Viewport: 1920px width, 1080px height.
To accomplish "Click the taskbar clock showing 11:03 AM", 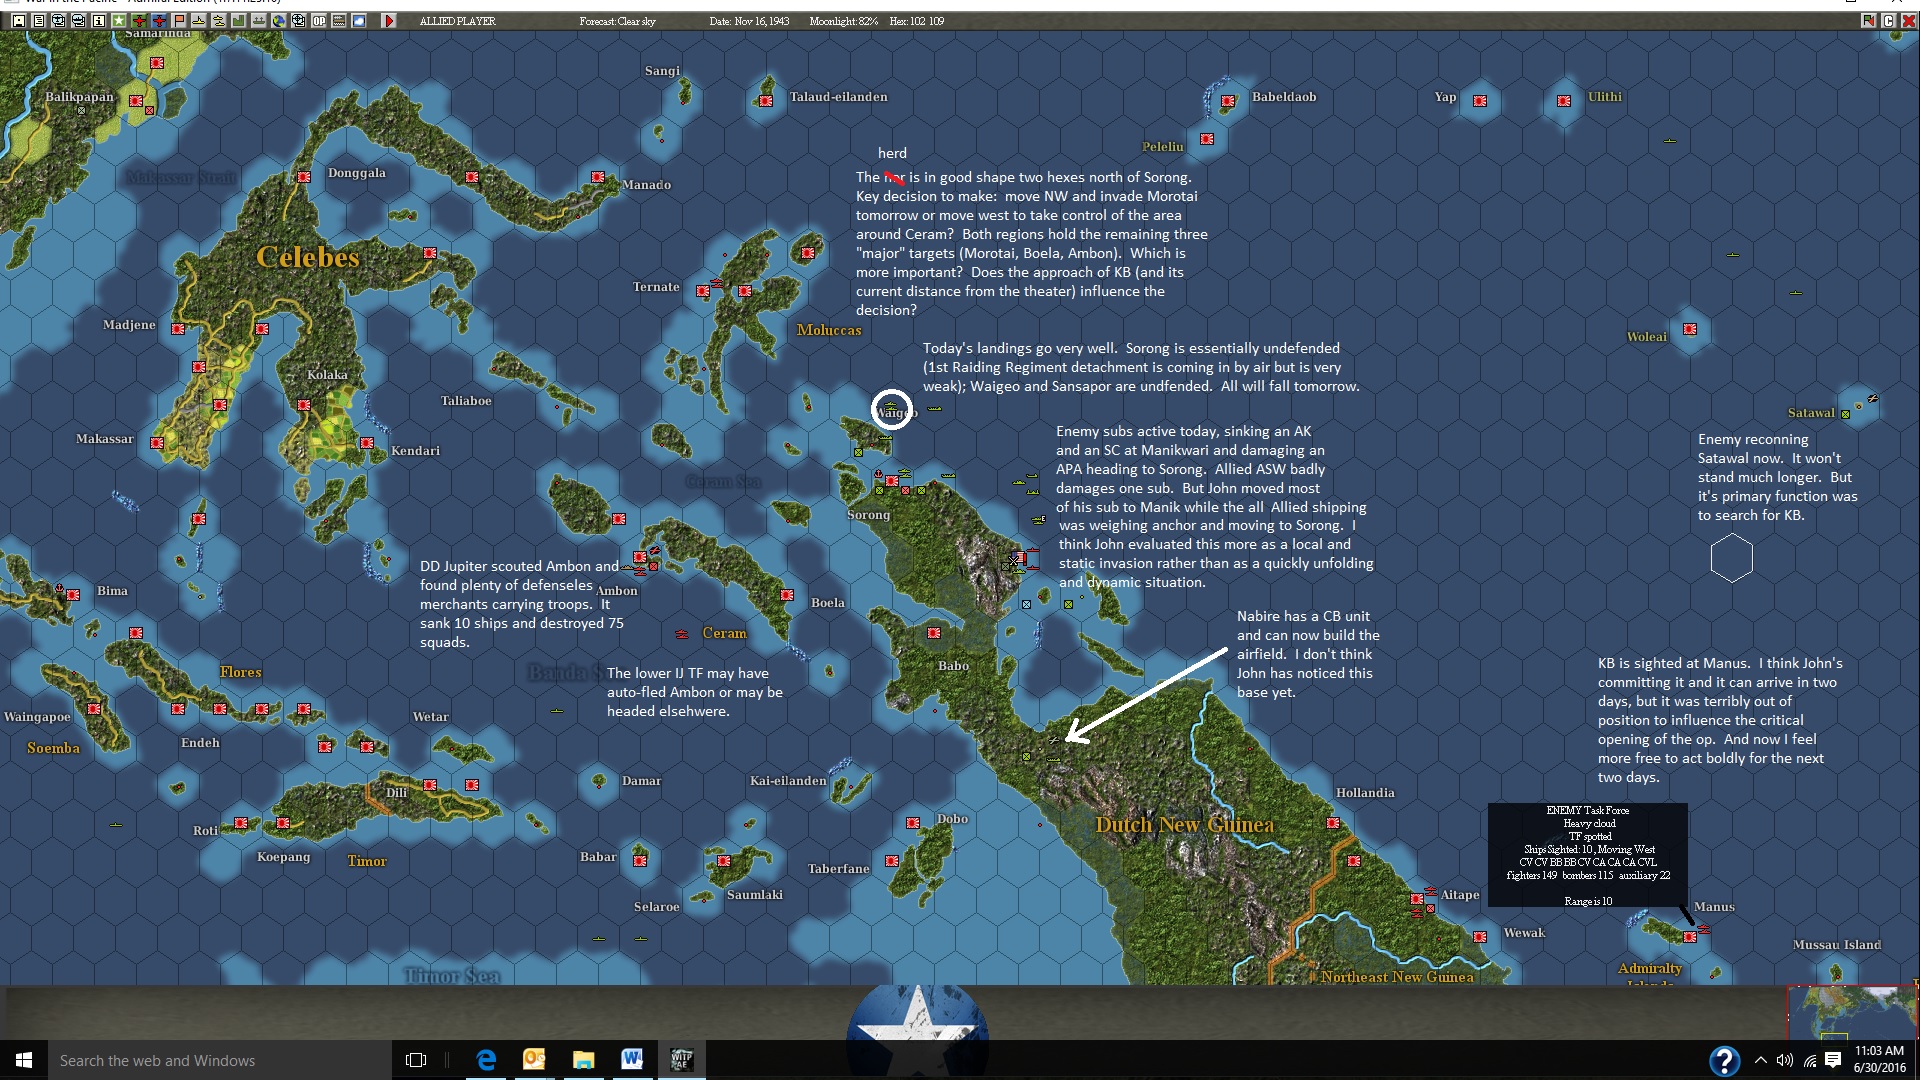I will (x=1879, y=1059).
